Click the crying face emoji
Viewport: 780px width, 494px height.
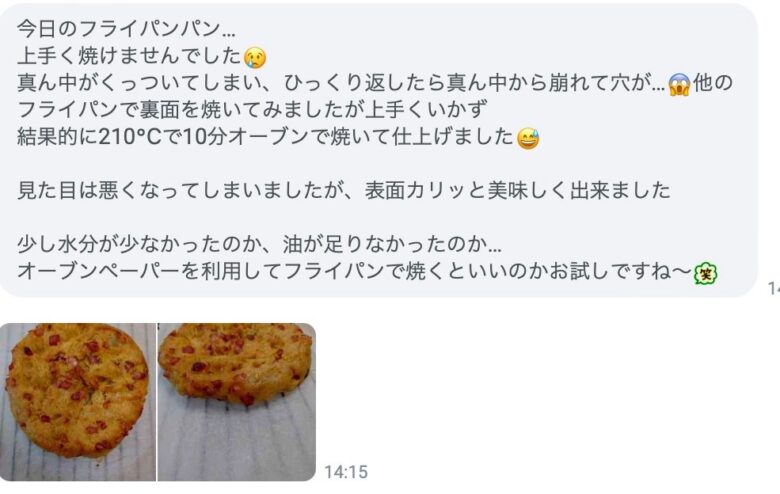[255, 57]
